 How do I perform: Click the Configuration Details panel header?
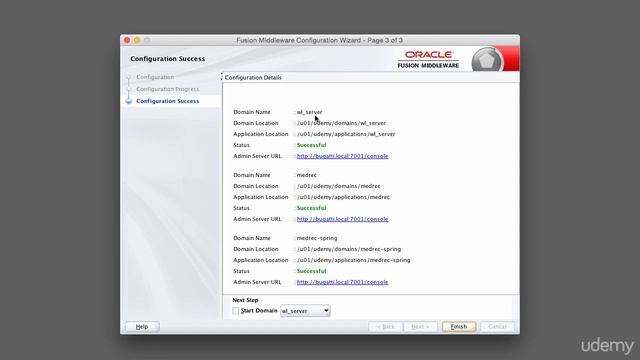[253, 77]
